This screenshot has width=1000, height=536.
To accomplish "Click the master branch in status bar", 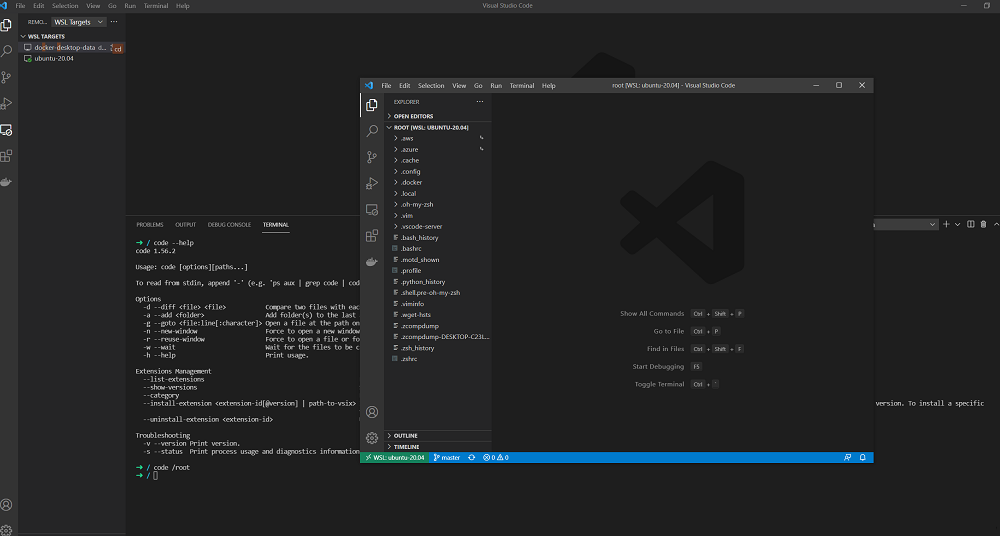I will pos(447,458).
